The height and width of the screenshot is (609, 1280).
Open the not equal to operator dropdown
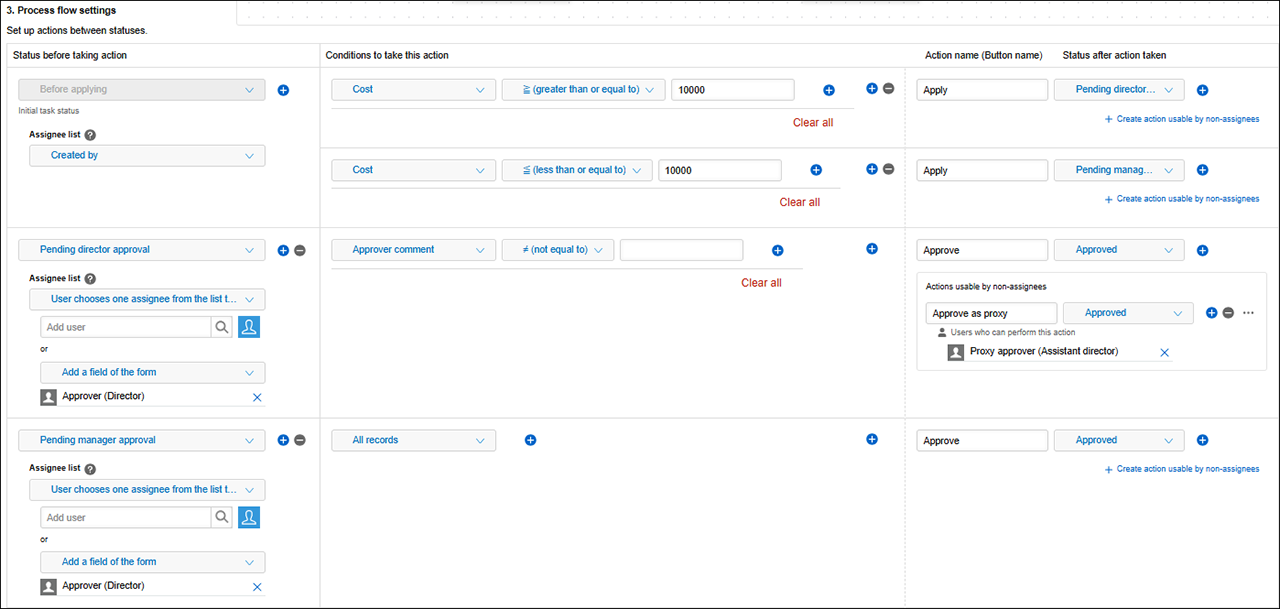(x=557, y=249)
